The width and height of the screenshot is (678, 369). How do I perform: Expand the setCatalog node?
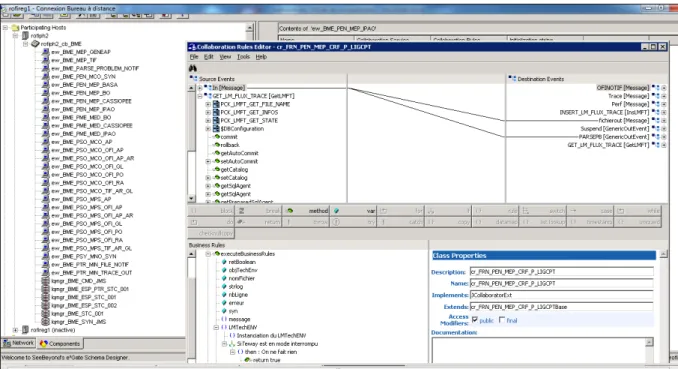point(208,178)
